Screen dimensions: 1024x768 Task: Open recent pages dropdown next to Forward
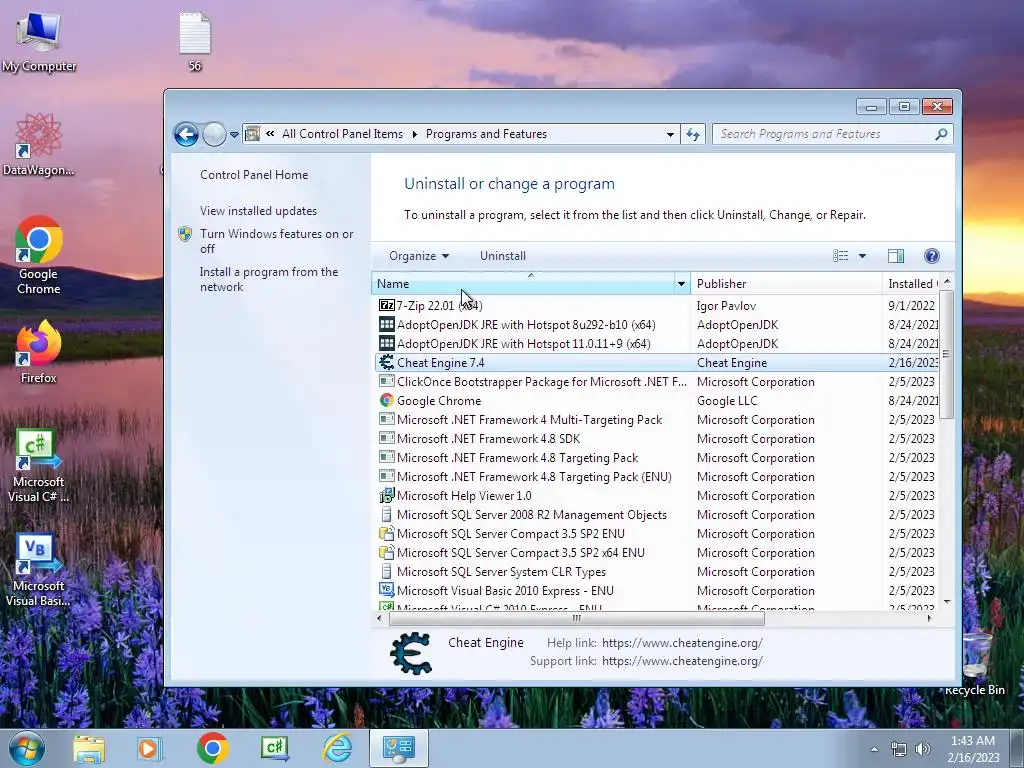(x=234, y=135)
